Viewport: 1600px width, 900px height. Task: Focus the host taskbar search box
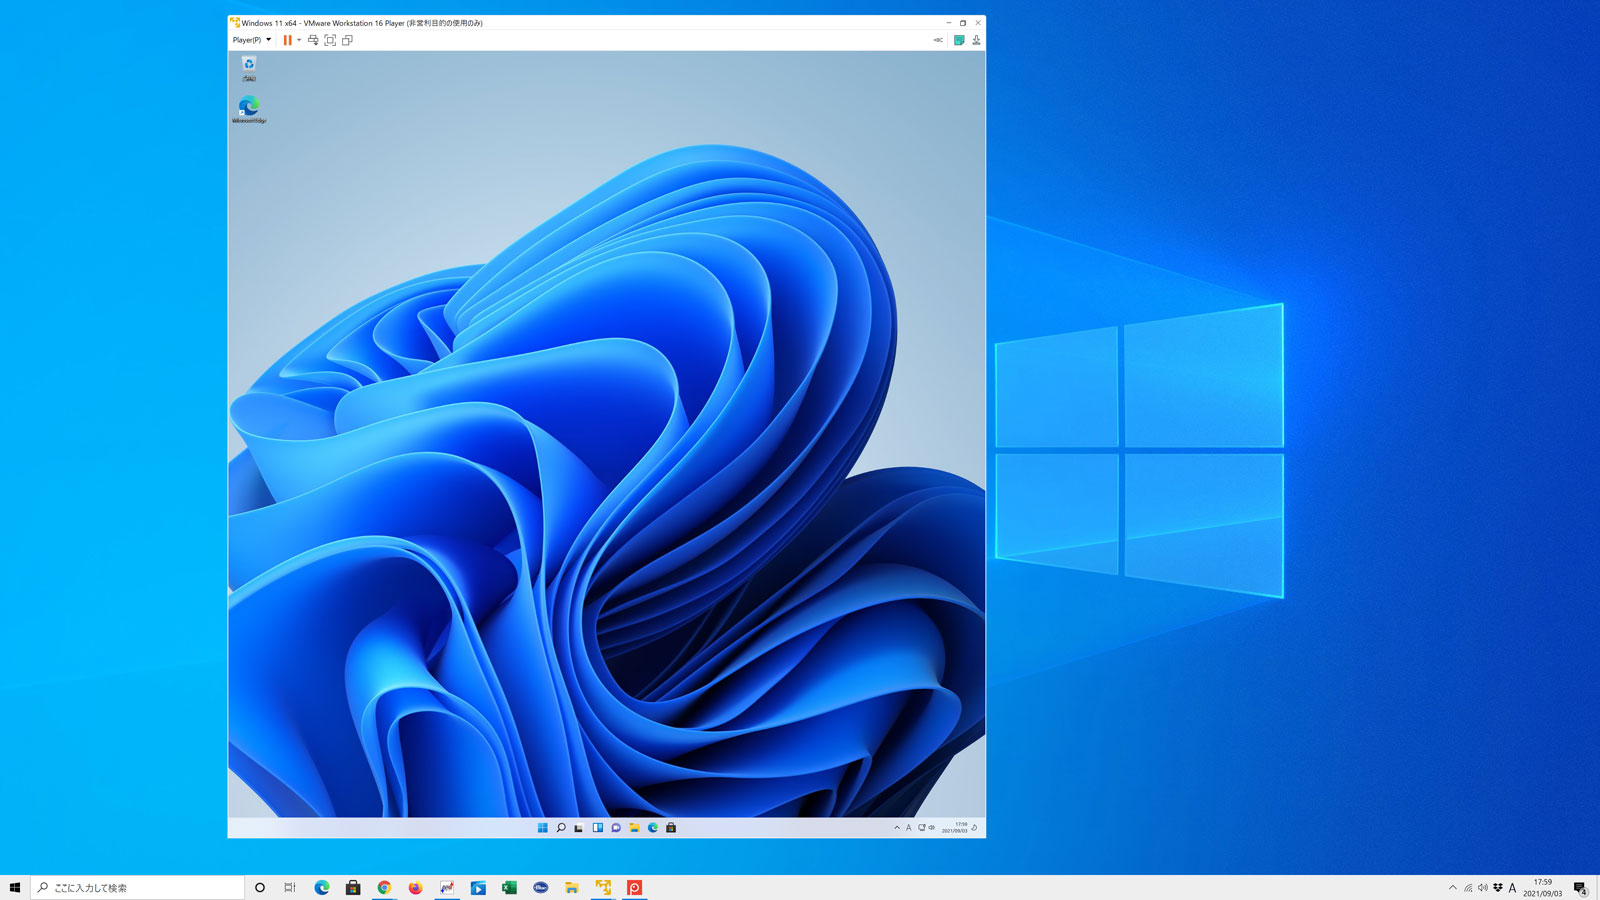coord(138,887)
